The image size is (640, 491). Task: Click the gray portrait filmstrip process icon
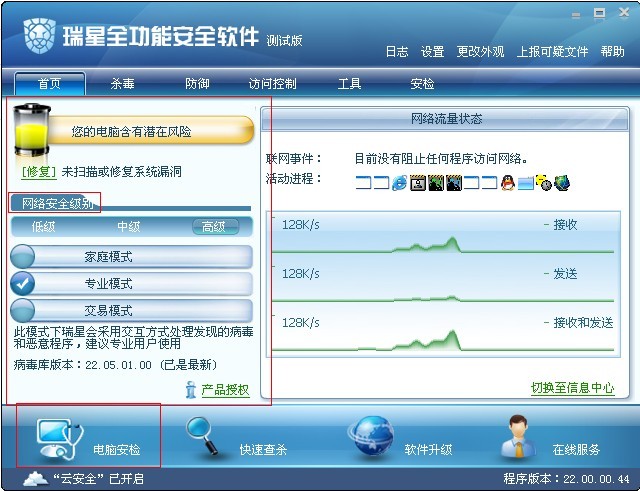coord(418,182)
